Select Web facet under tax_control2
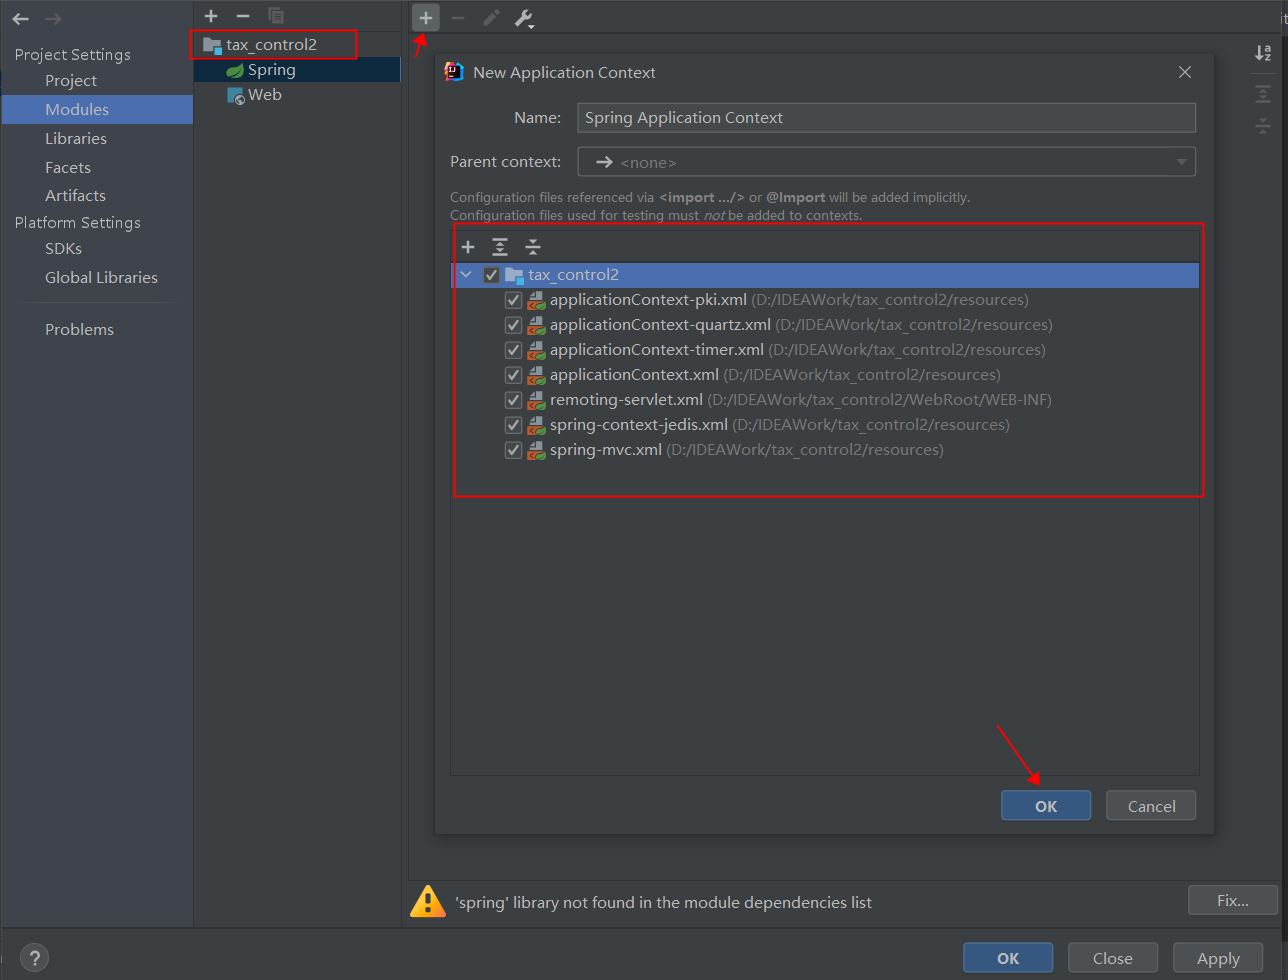Viewport: 1288px width, 980px height. [297, 95]
